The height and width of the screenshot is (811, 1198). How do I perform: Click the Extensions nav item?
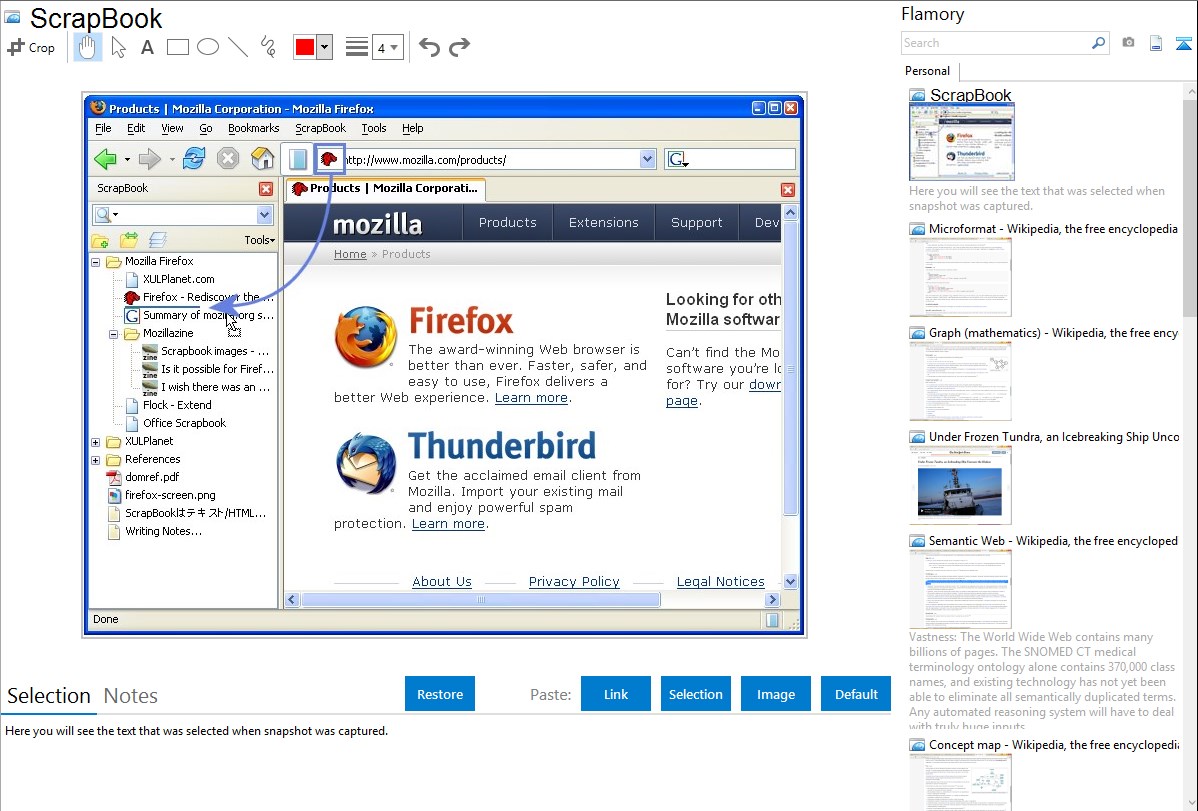(x=604, y=222)
